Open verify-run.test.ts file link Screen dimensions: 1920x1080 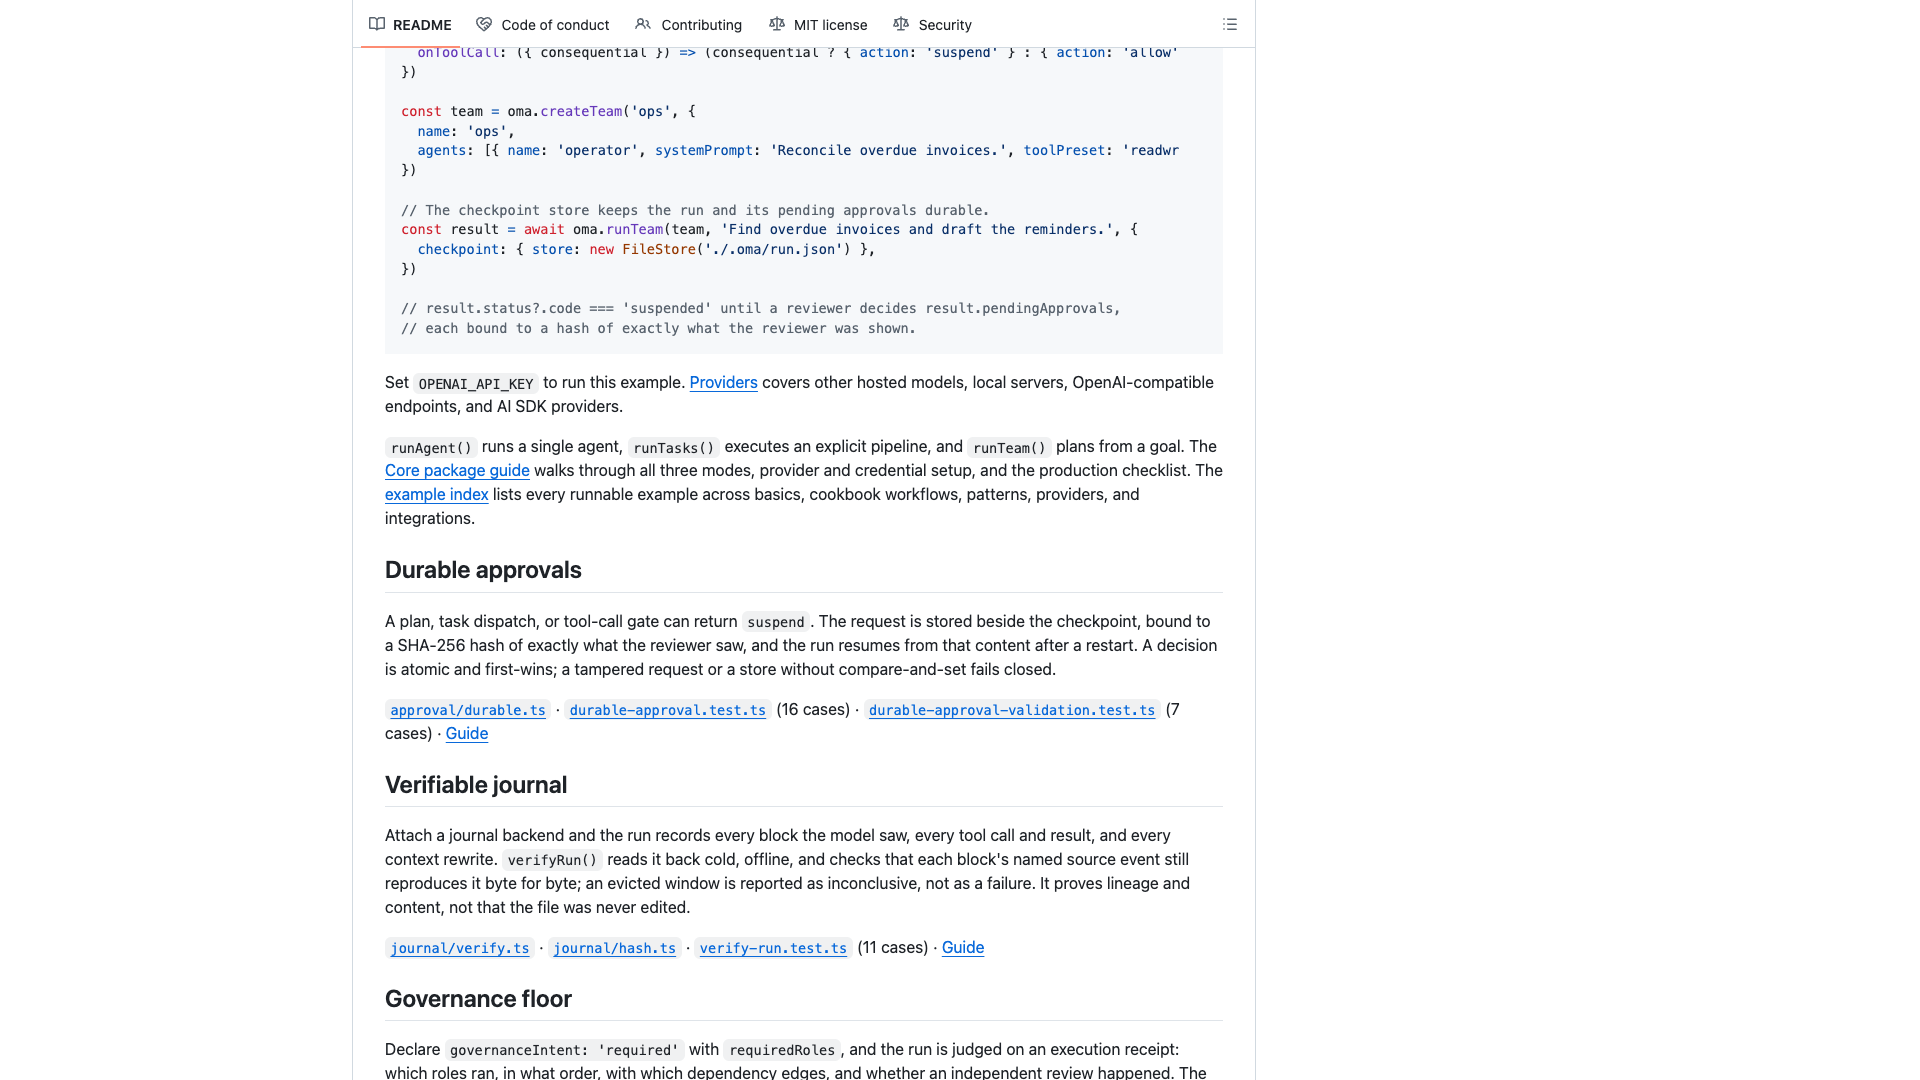click(773, 948)
